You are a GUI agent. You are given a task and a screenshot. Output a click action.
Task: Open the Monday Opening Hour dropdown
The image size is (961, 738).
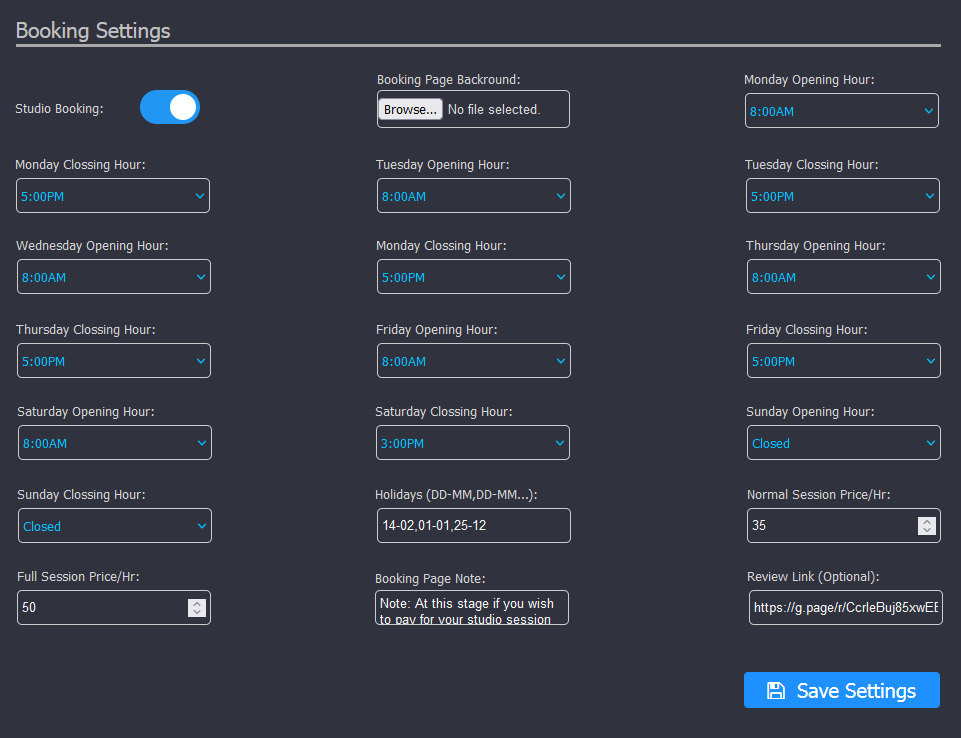click(841, 111)
